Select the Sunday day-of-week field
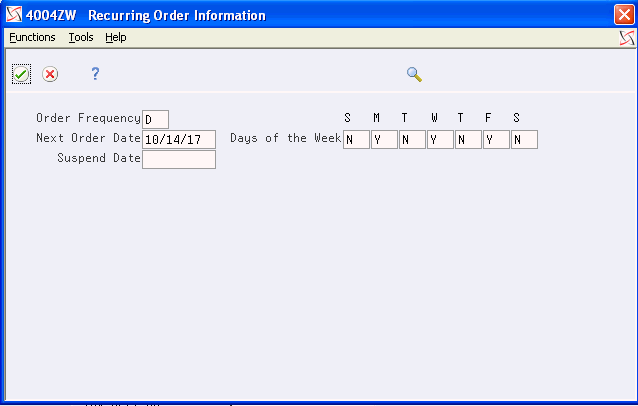Image resolution: width=638 pixels, height=406 pixels. (x=356, y=140)
